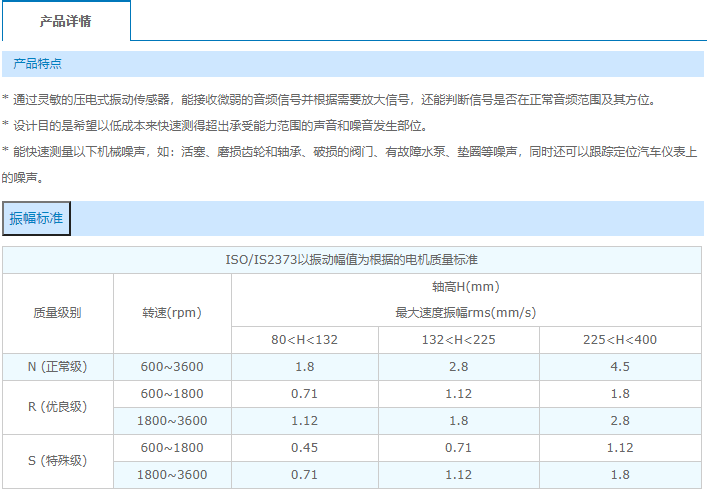Click the 4.5 value cell
Viewport: 708px width, 495px height.
[x=620, y=366]
